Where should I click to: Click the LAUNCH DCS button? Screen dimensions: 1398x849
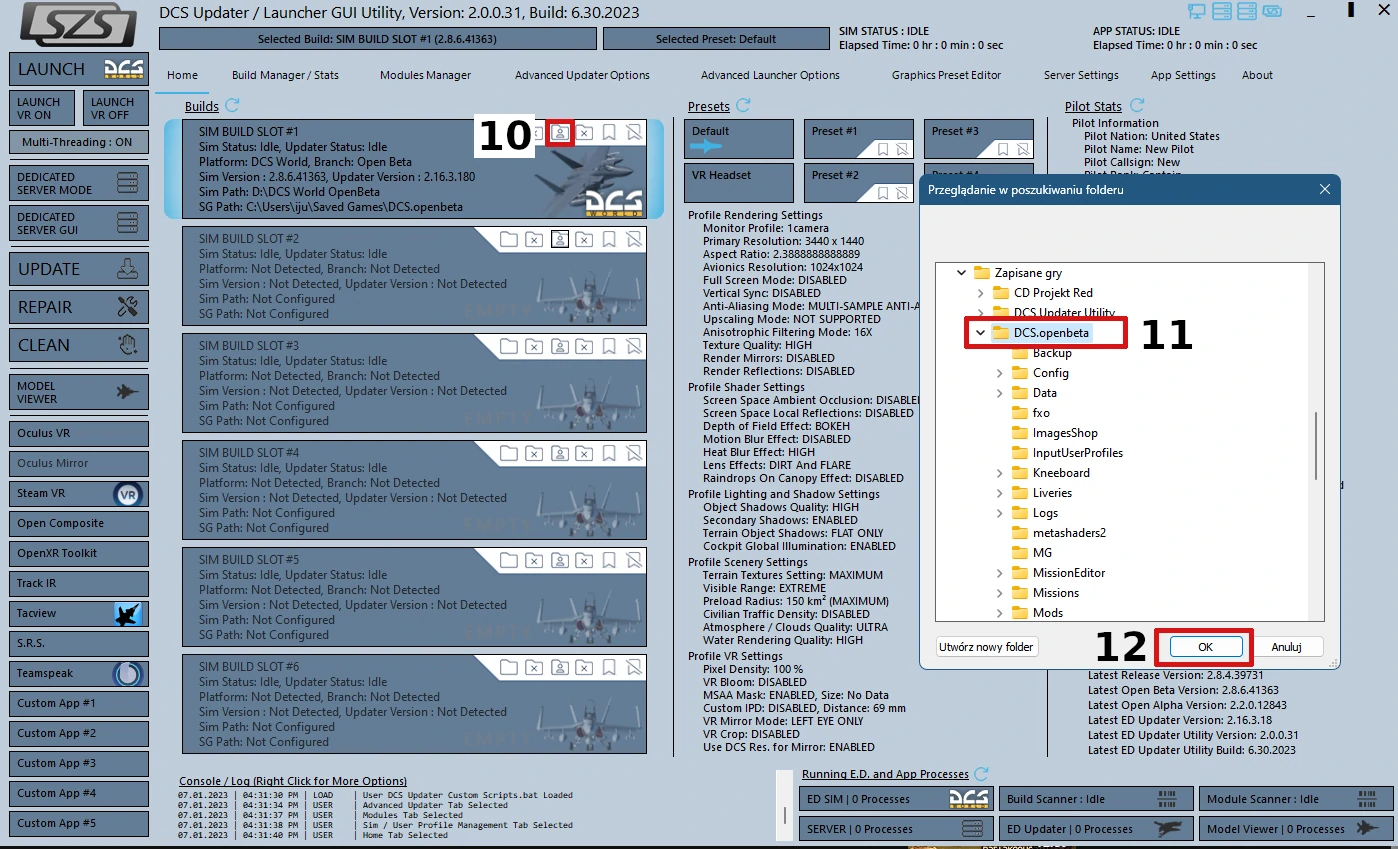(x=79, y=69)
